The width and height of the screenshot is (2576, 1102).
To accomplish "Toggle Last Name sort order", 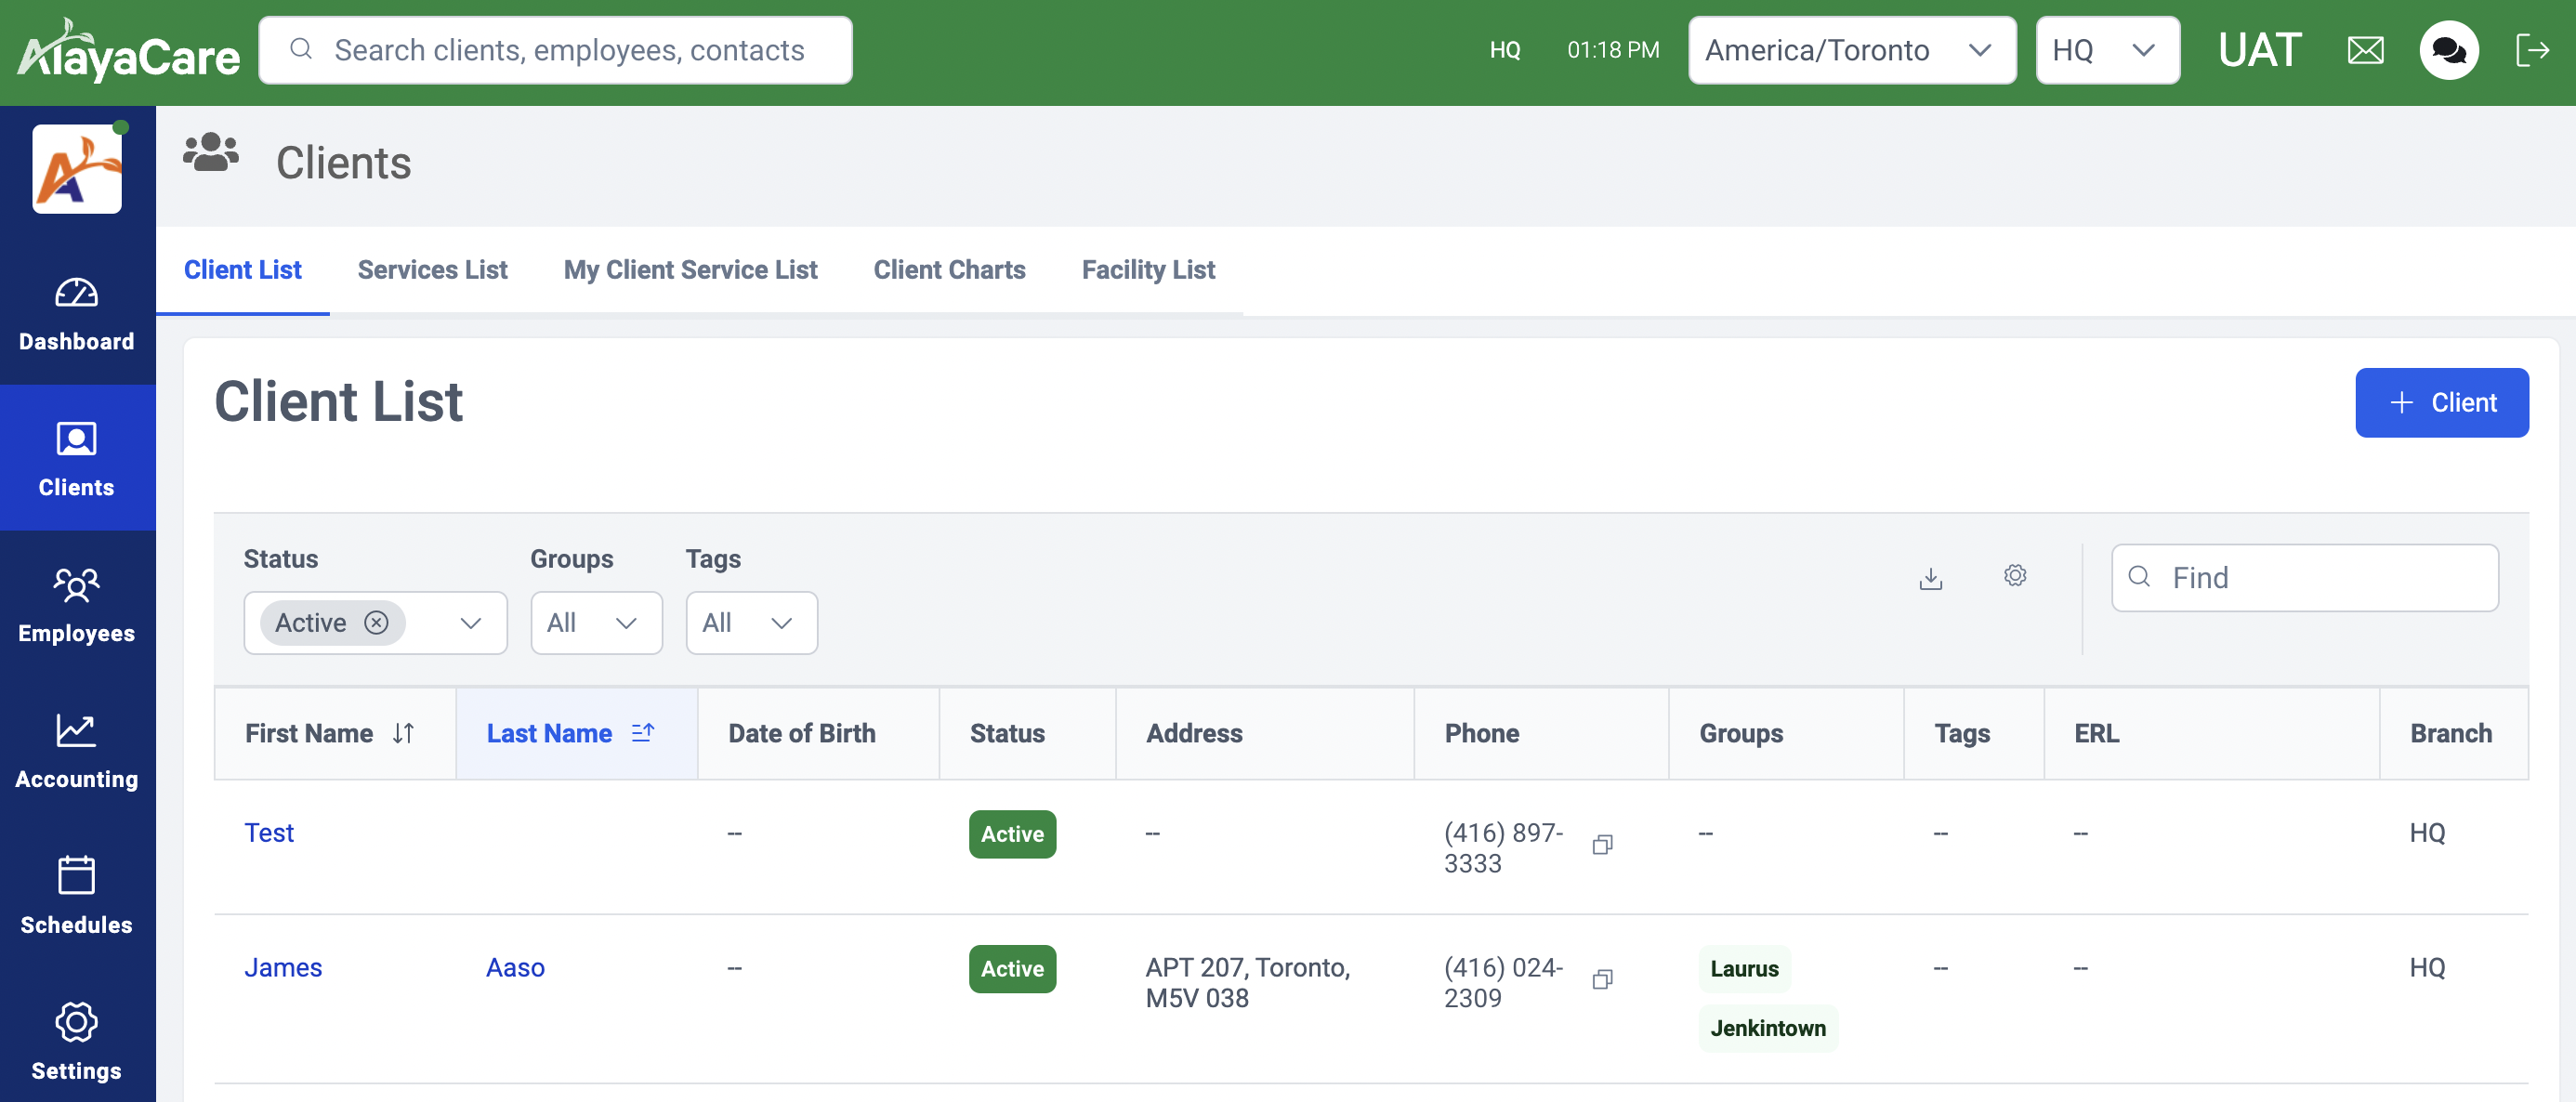I will (643, 733).
